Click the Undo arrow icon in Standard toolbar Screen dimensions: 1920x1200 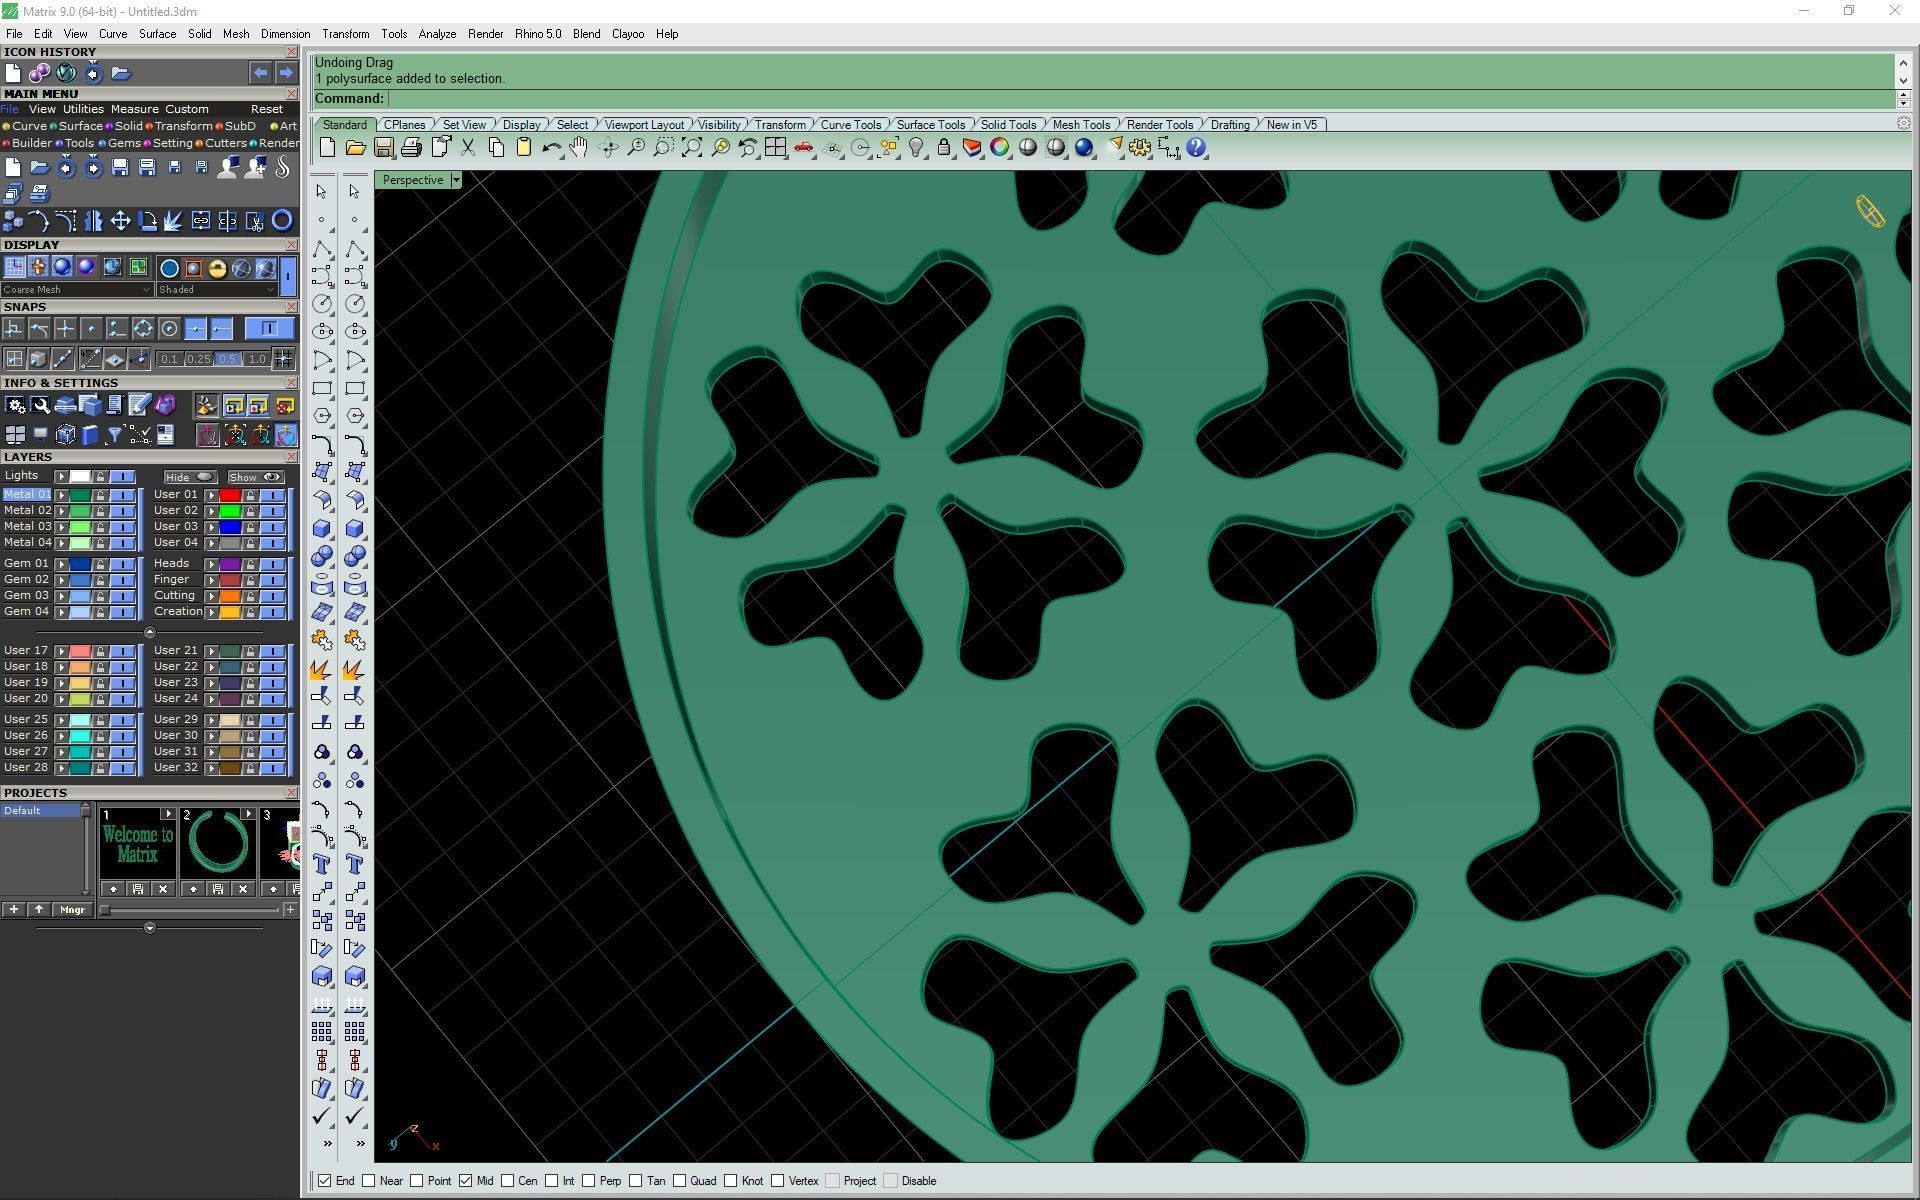coord(551,148)
